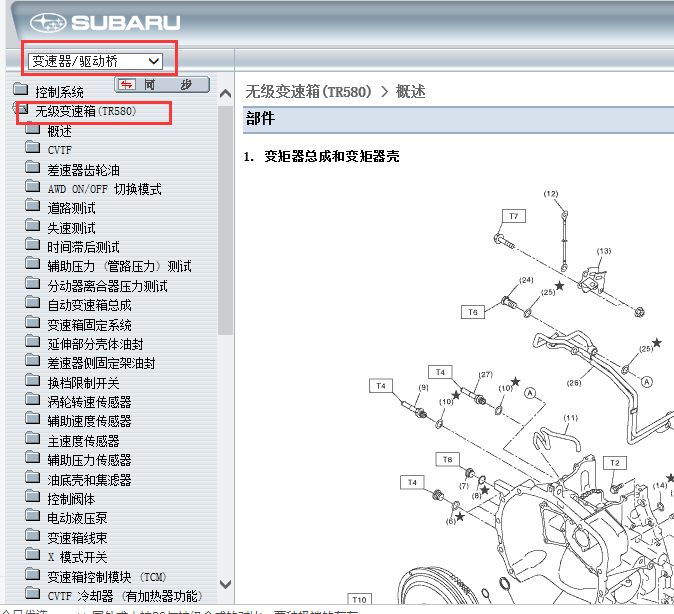Open the 变速箱固定系统 folder icon

32,322
